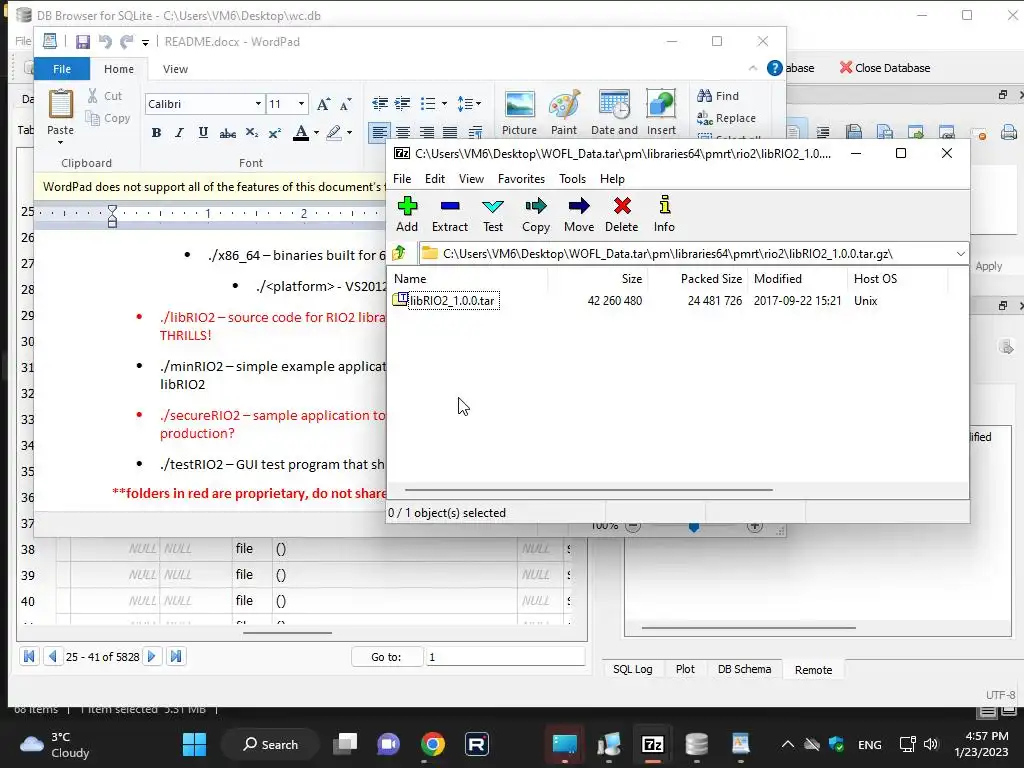Click Date and time icon in WordPad
The height and width of the screenshot is (768, 1024).
(615, 112)
